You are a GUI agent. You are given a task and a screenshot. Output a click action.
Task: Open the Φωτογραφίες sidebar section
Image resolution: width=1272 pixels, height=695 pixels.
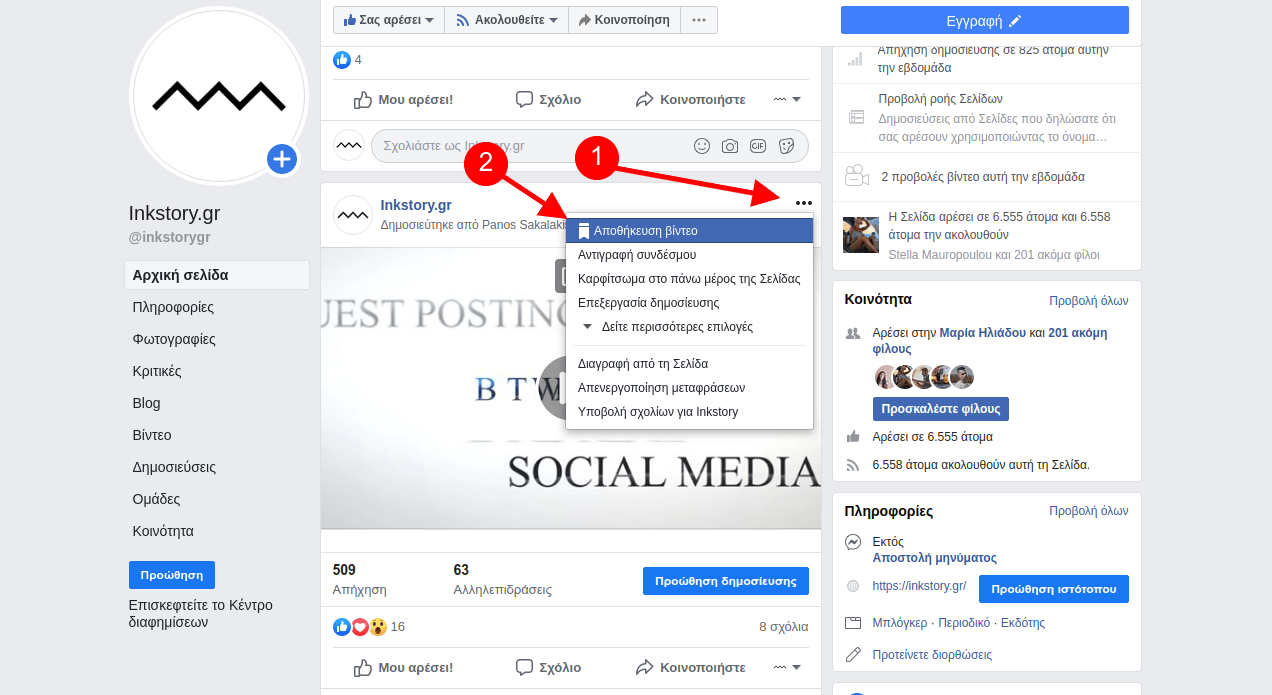[173, 339]
